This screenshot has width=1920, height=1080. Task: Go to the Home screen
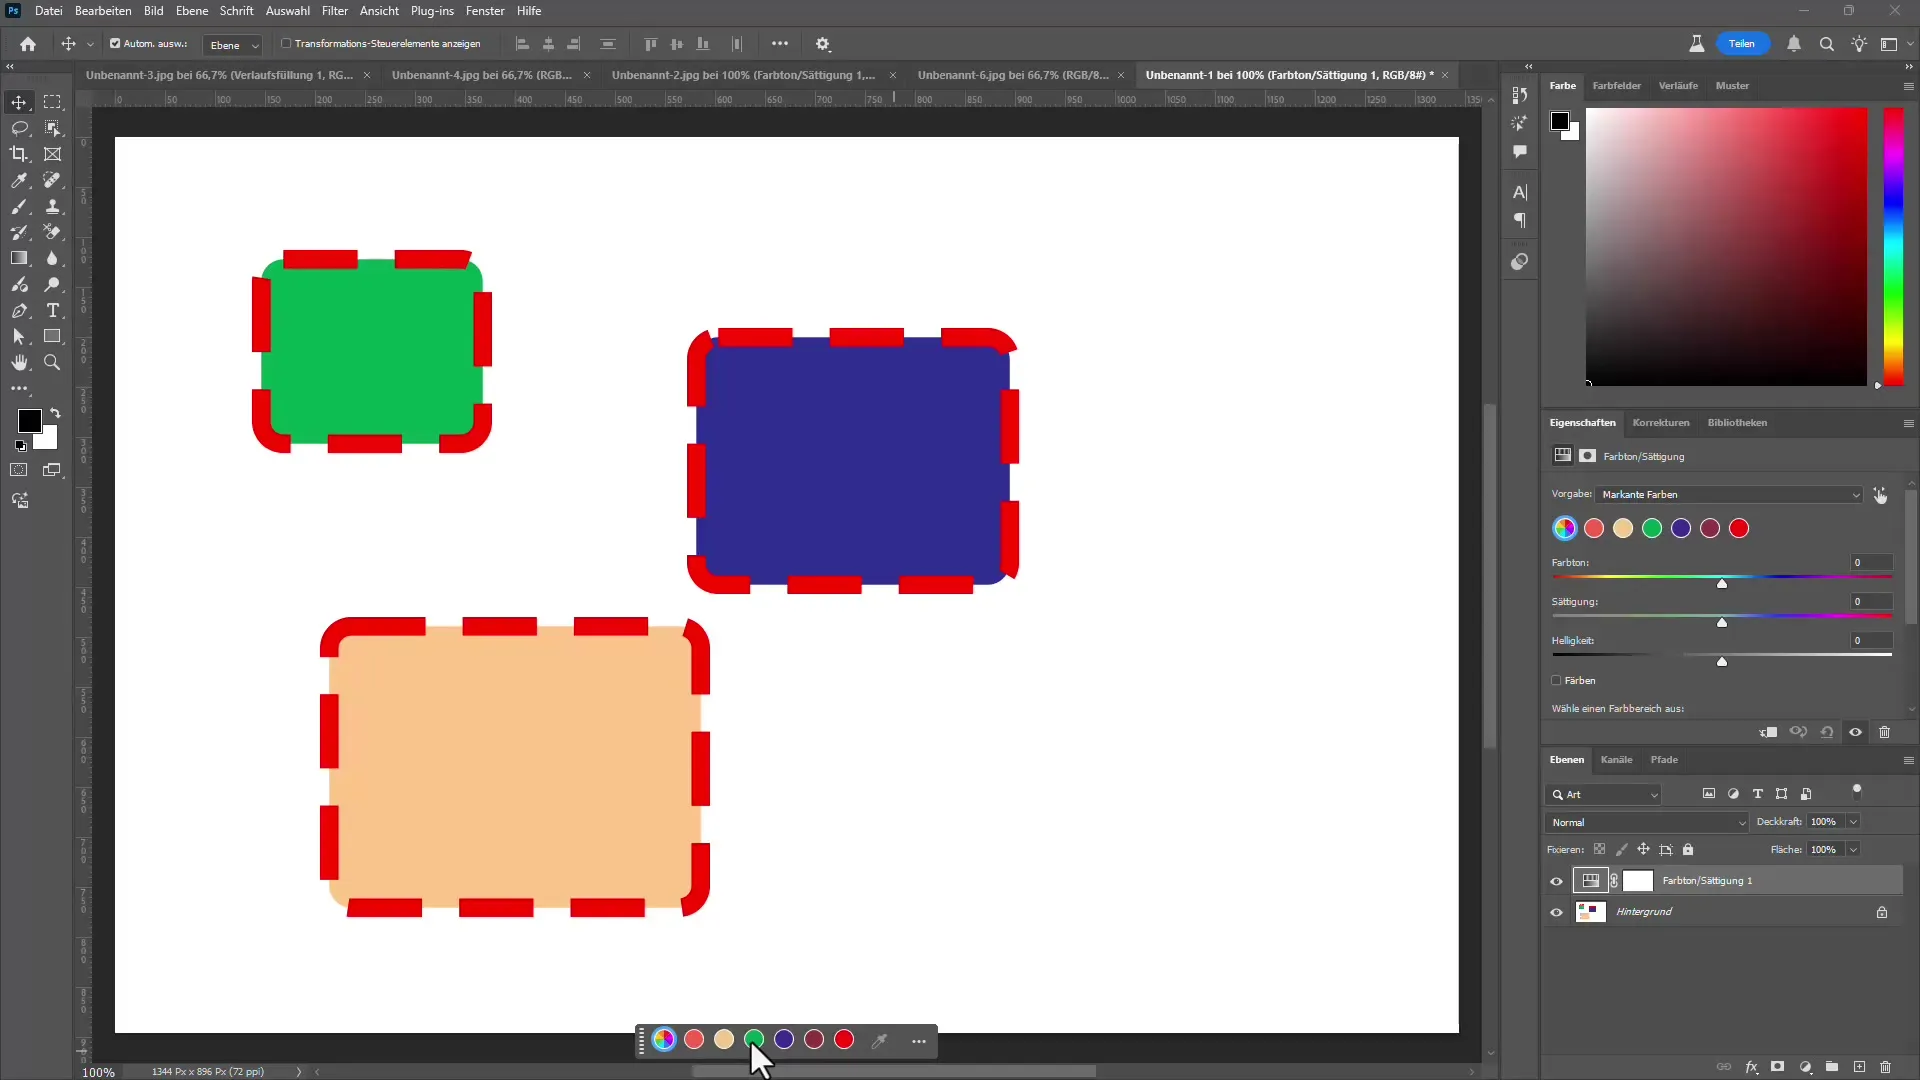coord(28,44)
